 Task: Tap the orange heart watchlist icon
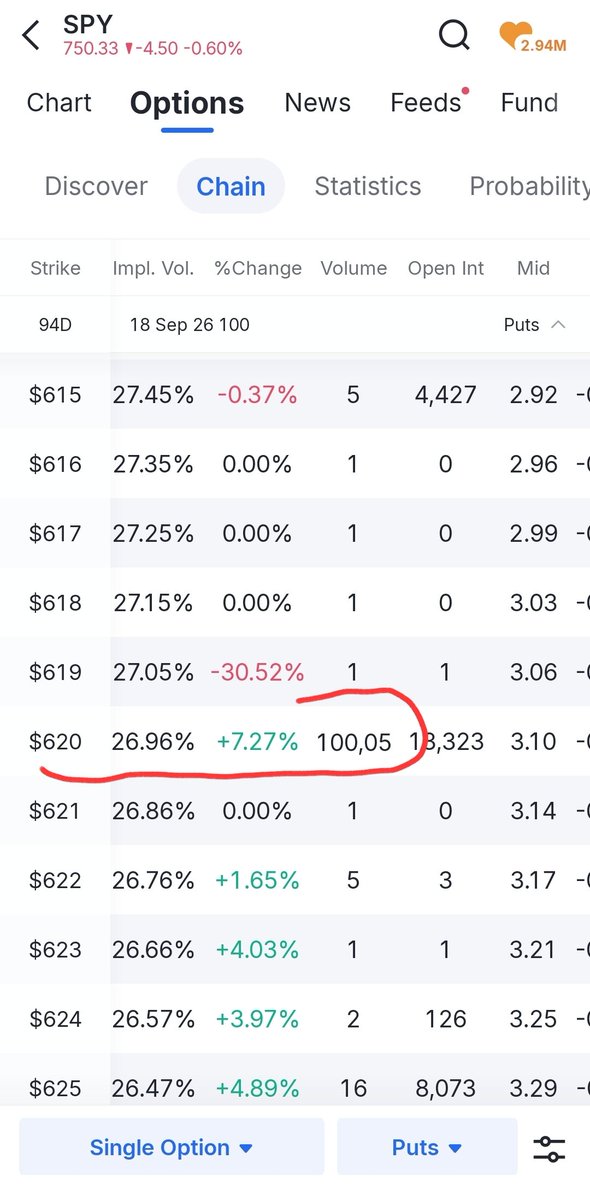coord(516,35)
